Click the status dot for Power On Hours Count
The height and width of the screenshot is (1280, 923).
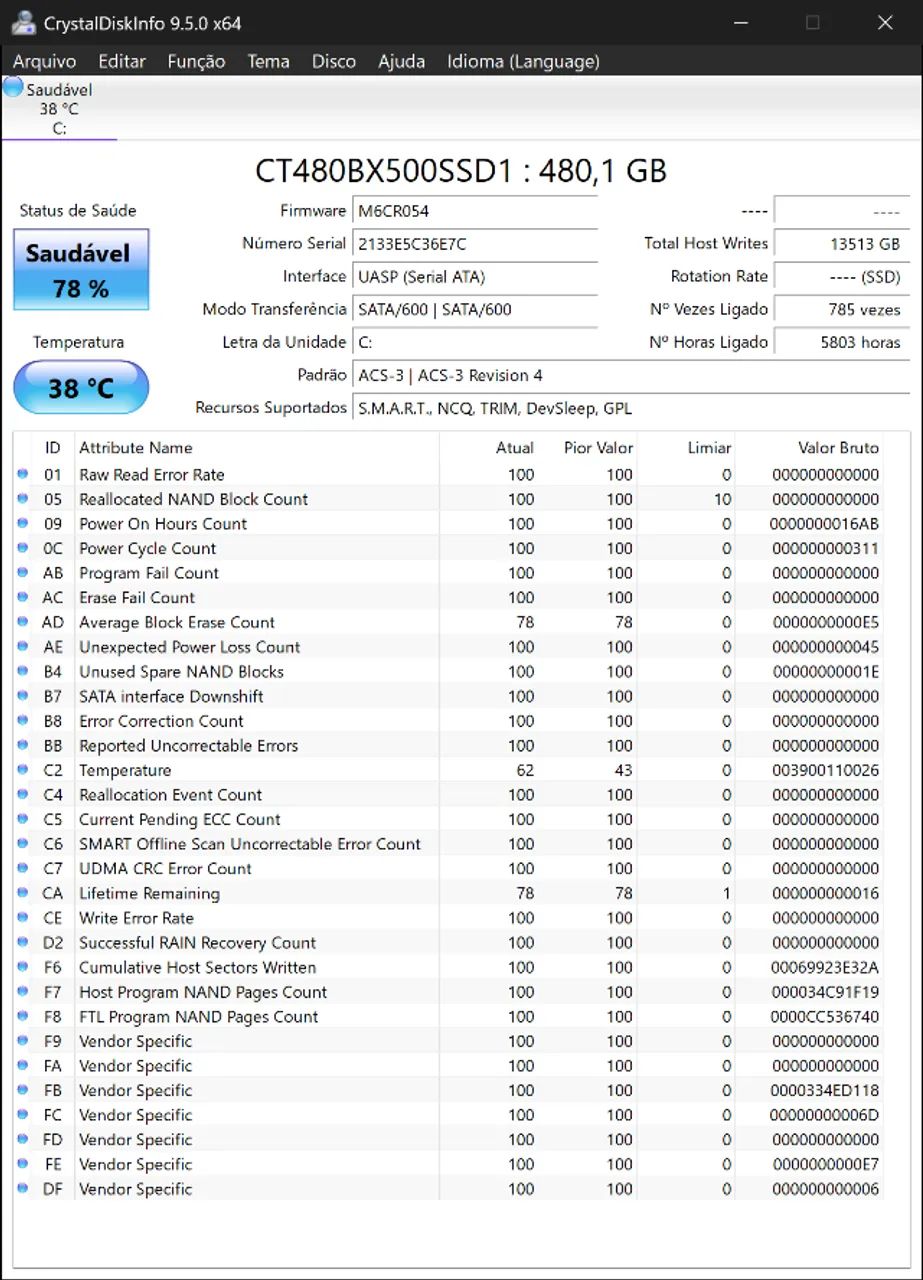22,523
